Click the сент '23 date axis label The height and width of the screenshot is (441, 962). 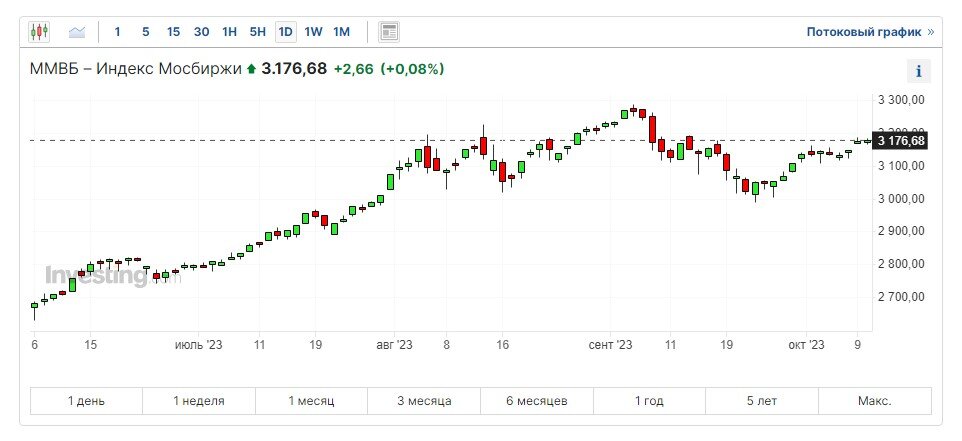tap(610, 345)
